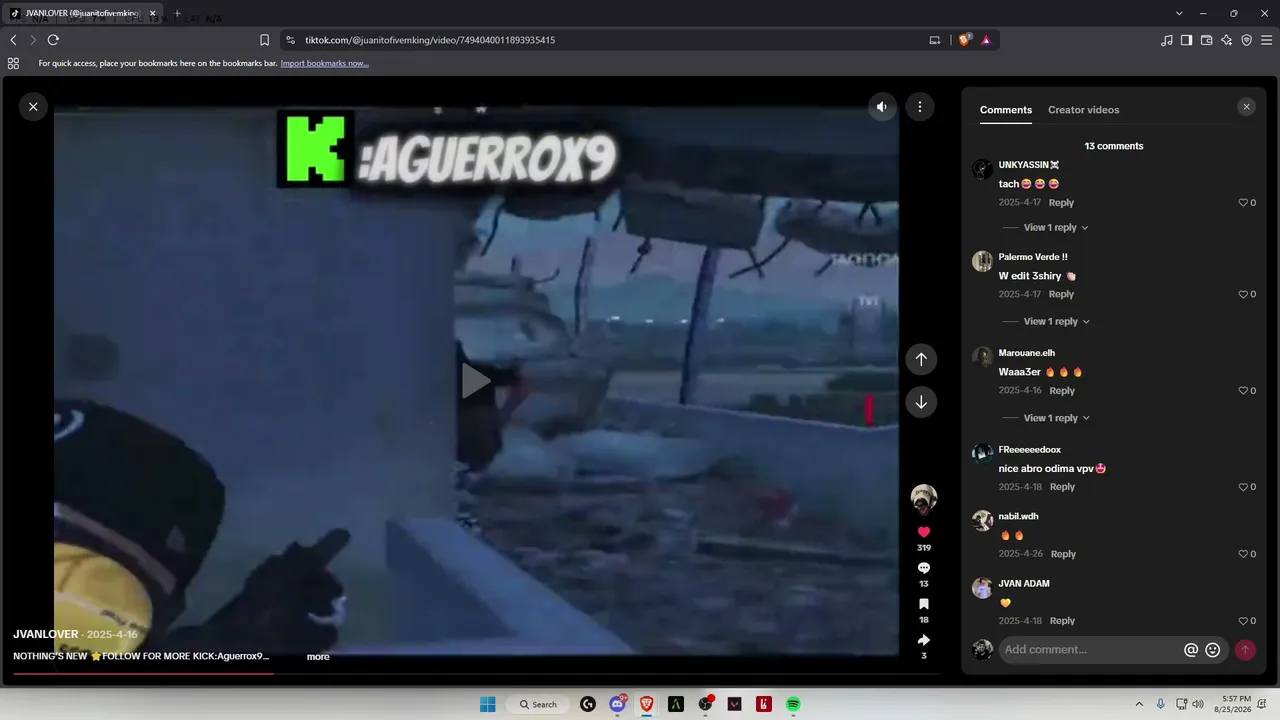
Task: Open the video's three-dot options menu
Action: (920, 106)
